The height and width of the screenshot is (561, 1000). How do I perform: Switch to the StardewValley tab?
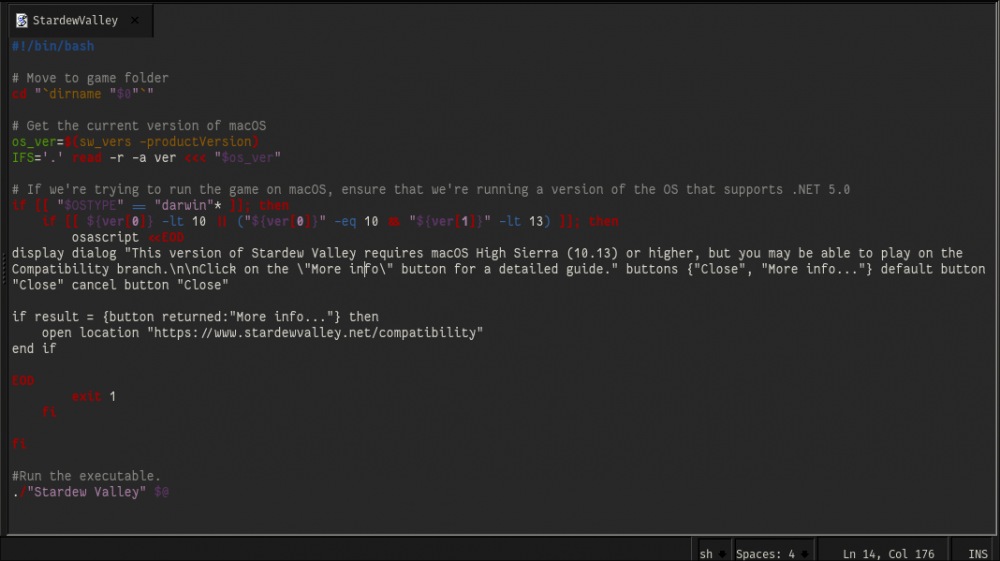click(x=75, y=20)
